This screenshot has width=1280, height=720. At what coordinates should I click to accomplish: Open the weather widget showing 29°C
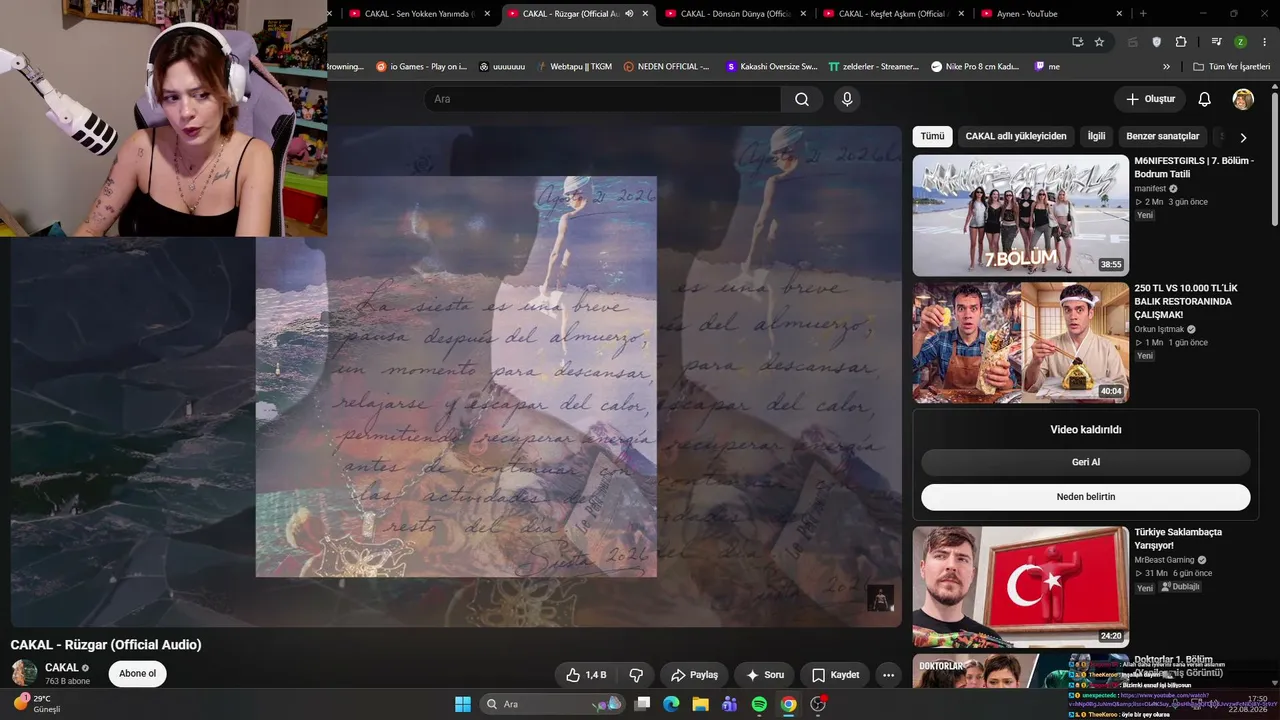click(37, 704)
